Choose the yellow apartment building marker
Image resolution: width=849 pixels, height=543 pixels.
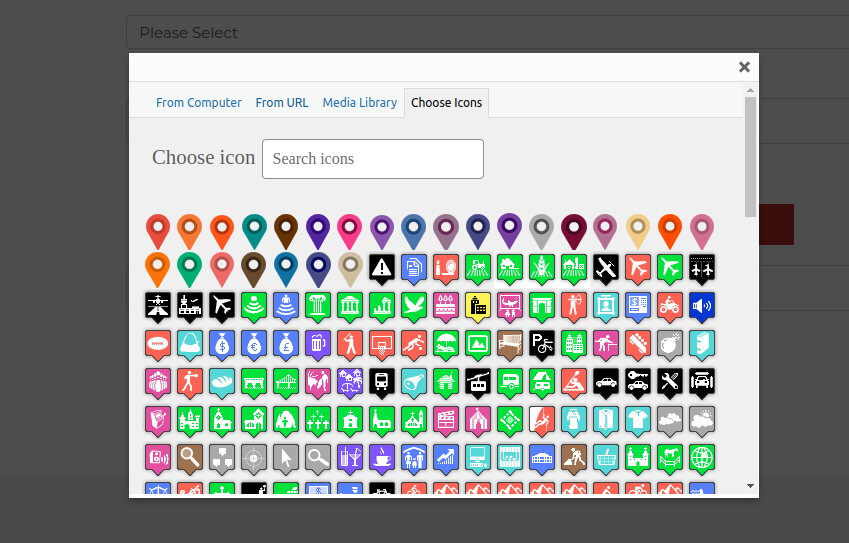pos(478,306)
